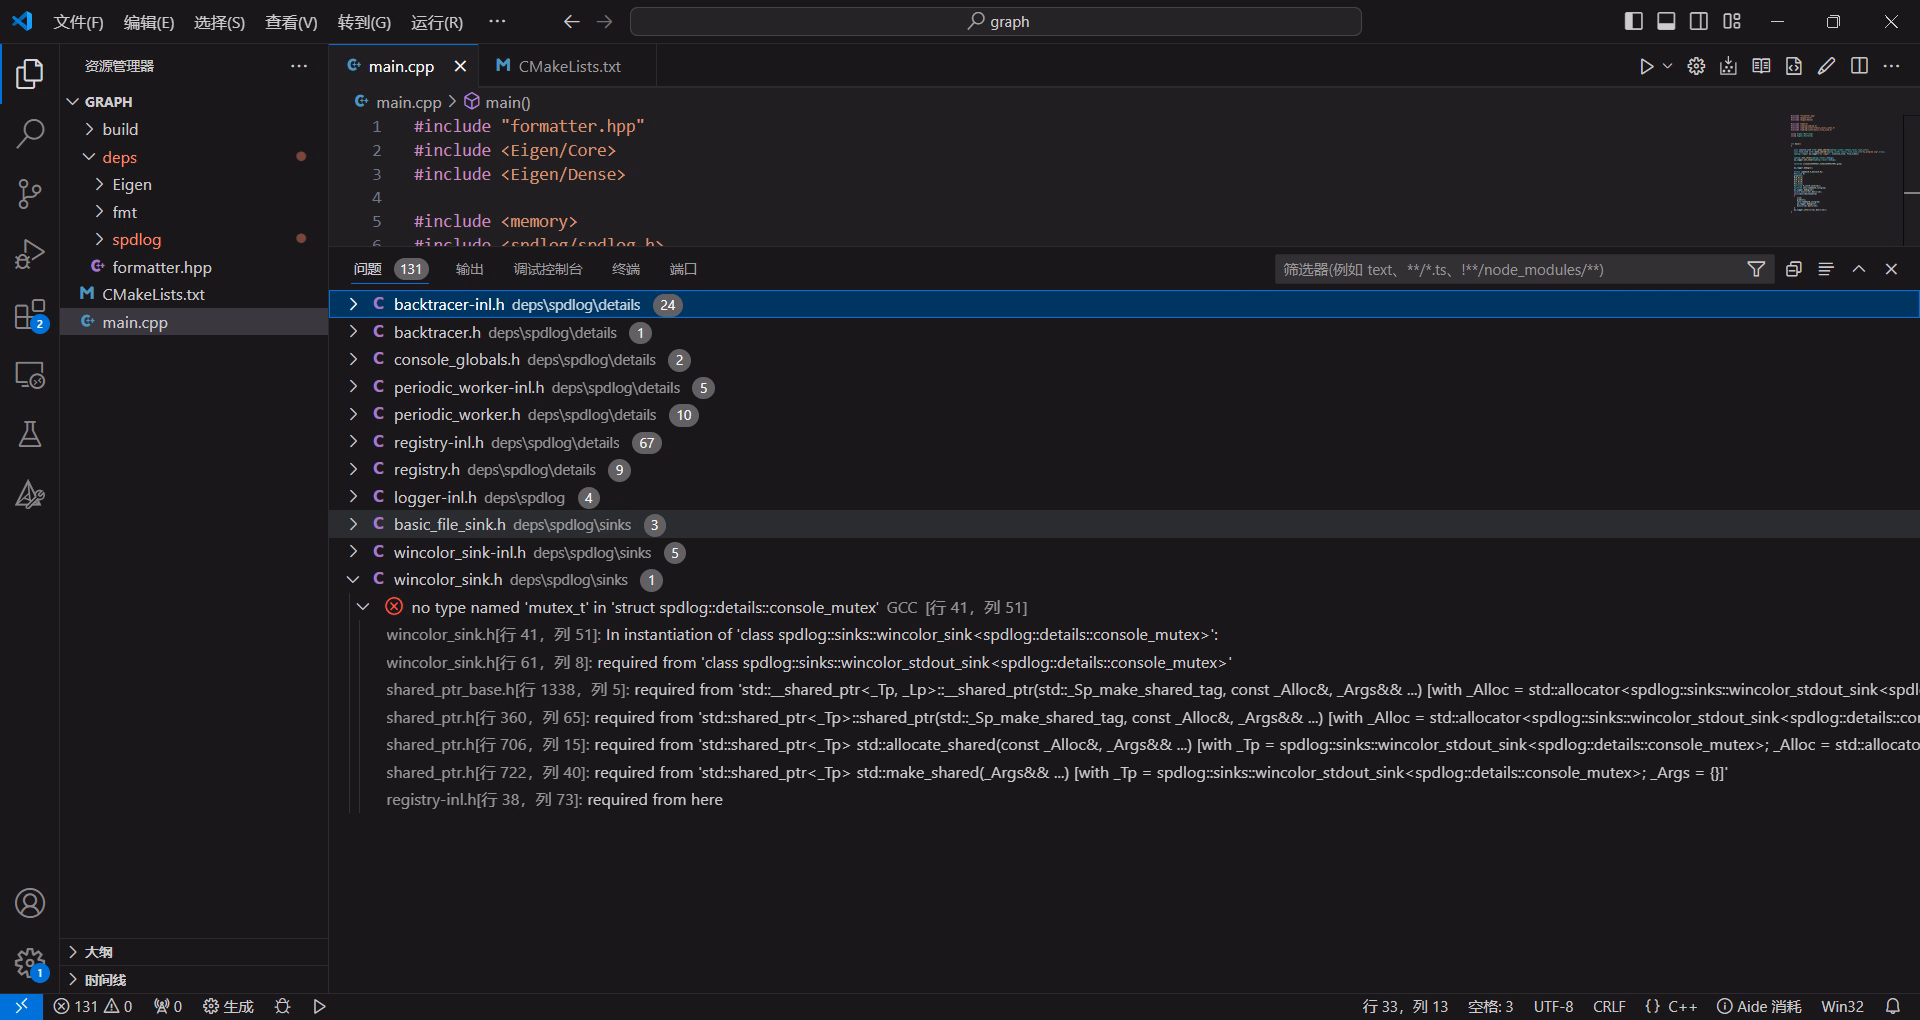Image resolution: width=1920 pixels, height=1020 pixels.
Task: Open CMakeLists.txt in the explorer
Action: [194, 294]
